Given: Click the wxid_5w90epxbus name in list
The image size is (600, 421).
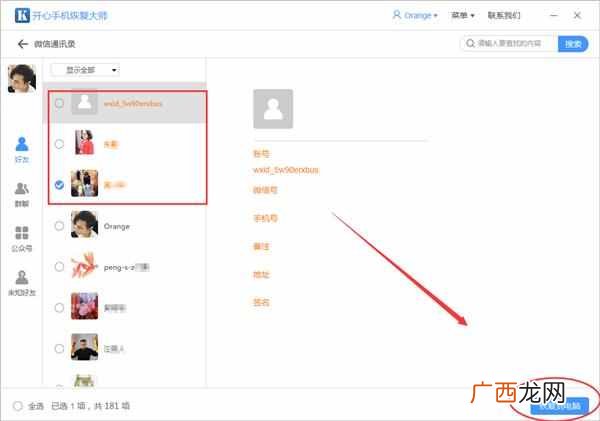Looking at the screenshot, I should (x=133, y=104).
